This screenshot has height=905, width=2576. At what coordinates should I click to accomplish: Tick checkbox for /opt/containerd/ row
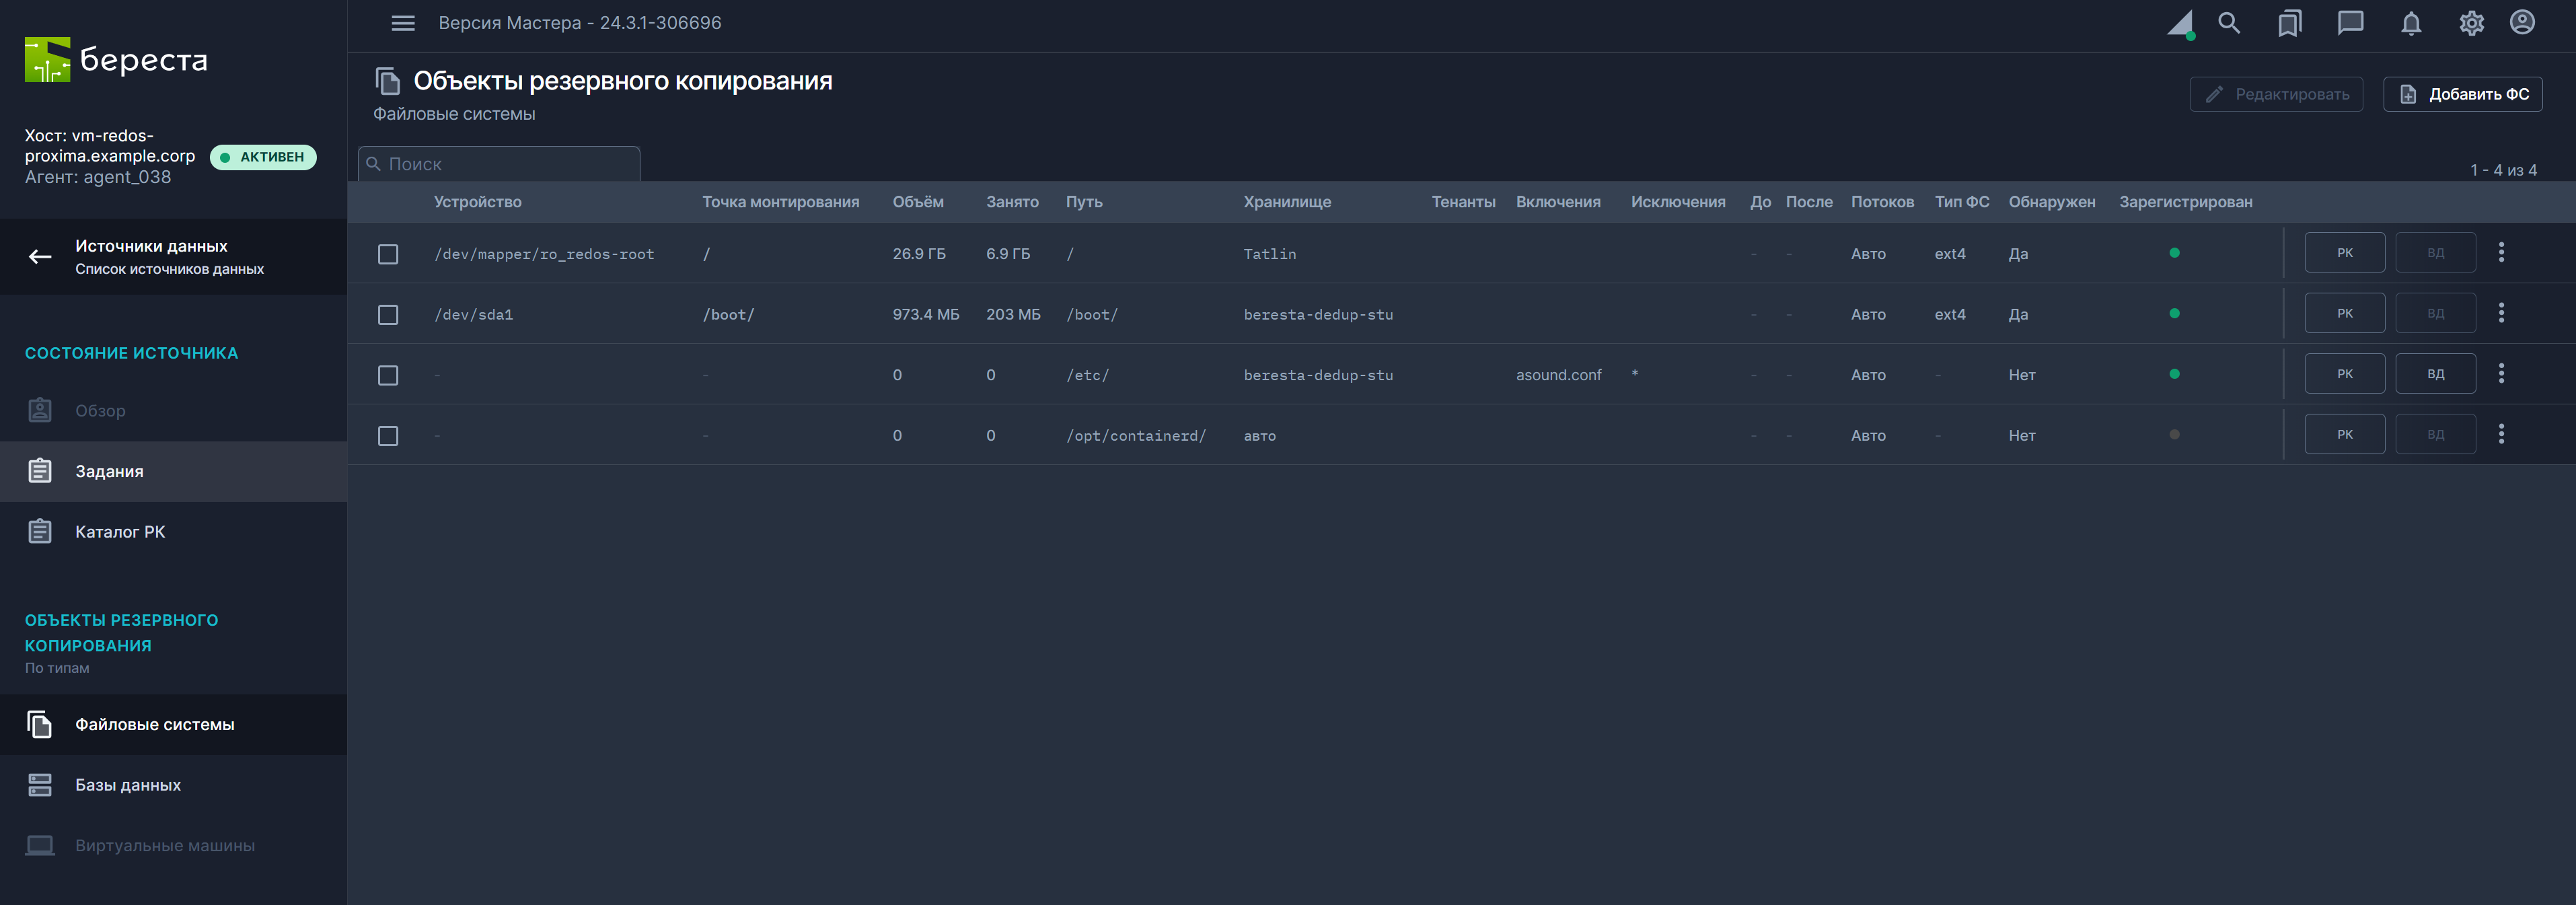click(388, 436)
